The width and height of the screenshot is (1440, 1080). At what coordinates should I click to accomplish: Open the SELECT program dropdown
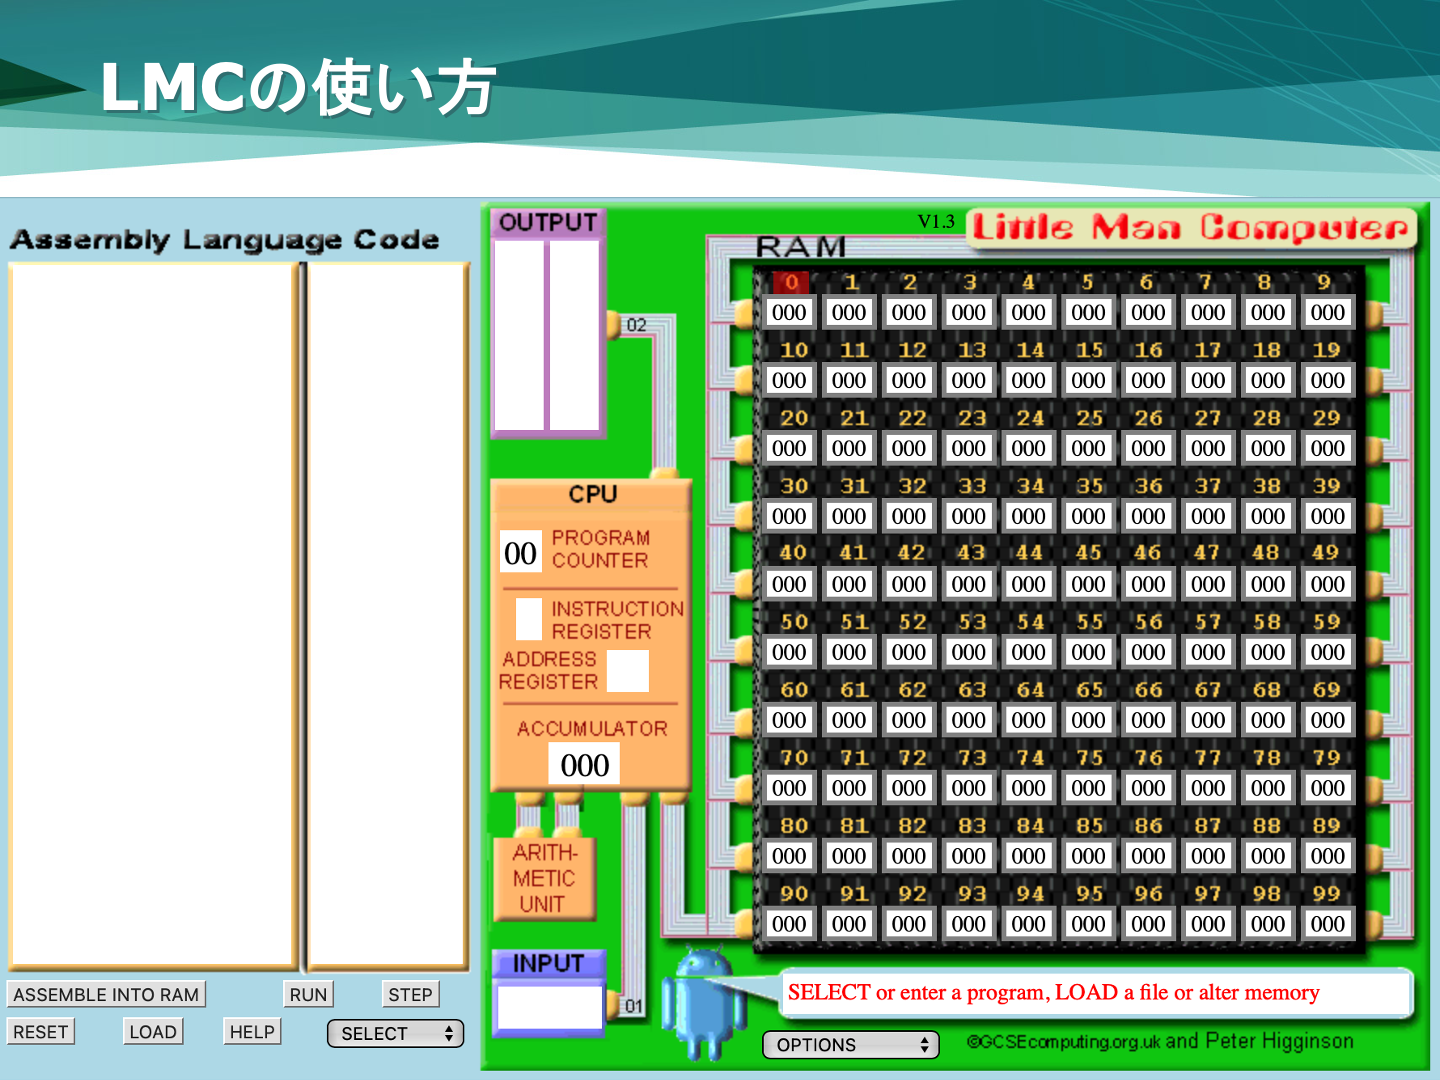[x=396, y=1034]
